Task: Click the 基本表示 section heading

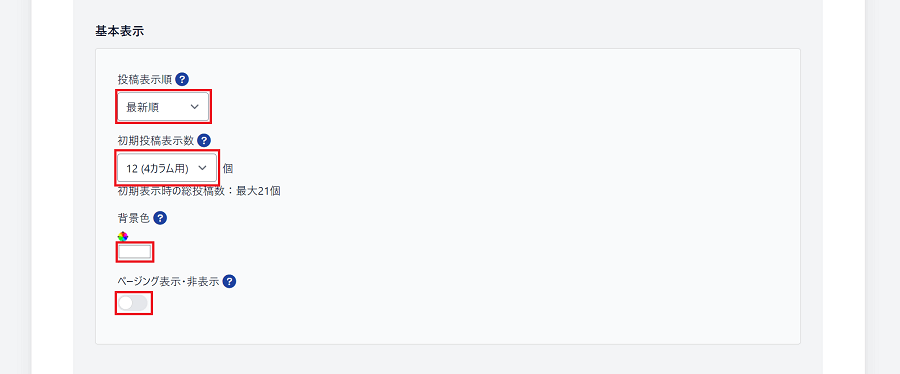Action: pyautogui.click(x=119, y=31)
